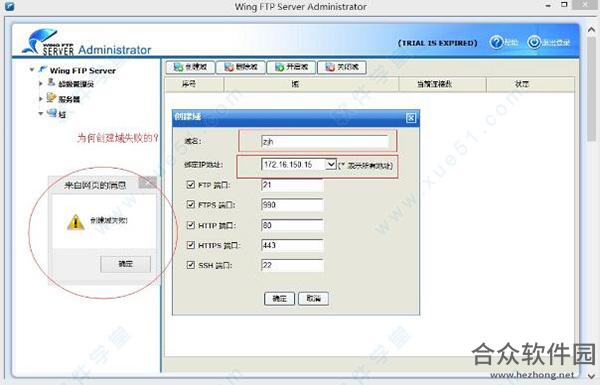This screenshot has height=385, width=600.
Task: Uncheck the HTTPS port checkbox
Action: tap(191, 245)
